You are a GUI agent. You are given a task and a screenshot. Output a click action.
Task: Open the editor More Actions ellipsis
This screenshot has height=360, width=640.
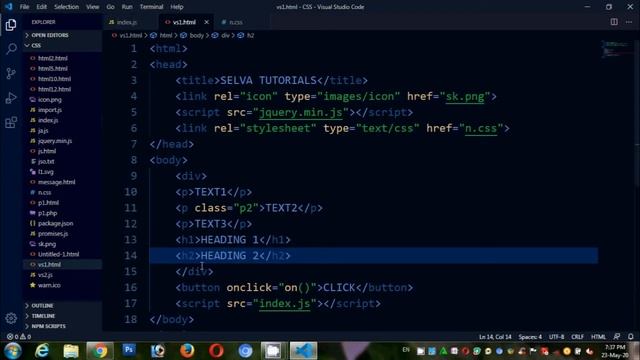(x=629, y=22)
